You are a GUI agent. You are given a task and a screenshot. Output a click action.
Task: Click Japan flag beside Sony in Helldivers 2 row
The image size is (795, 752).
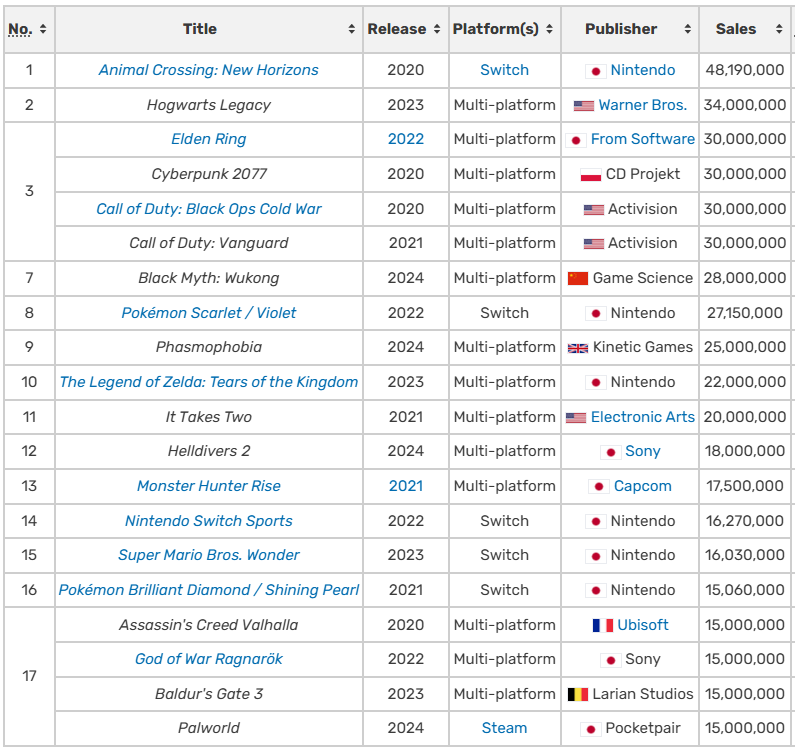610,452
